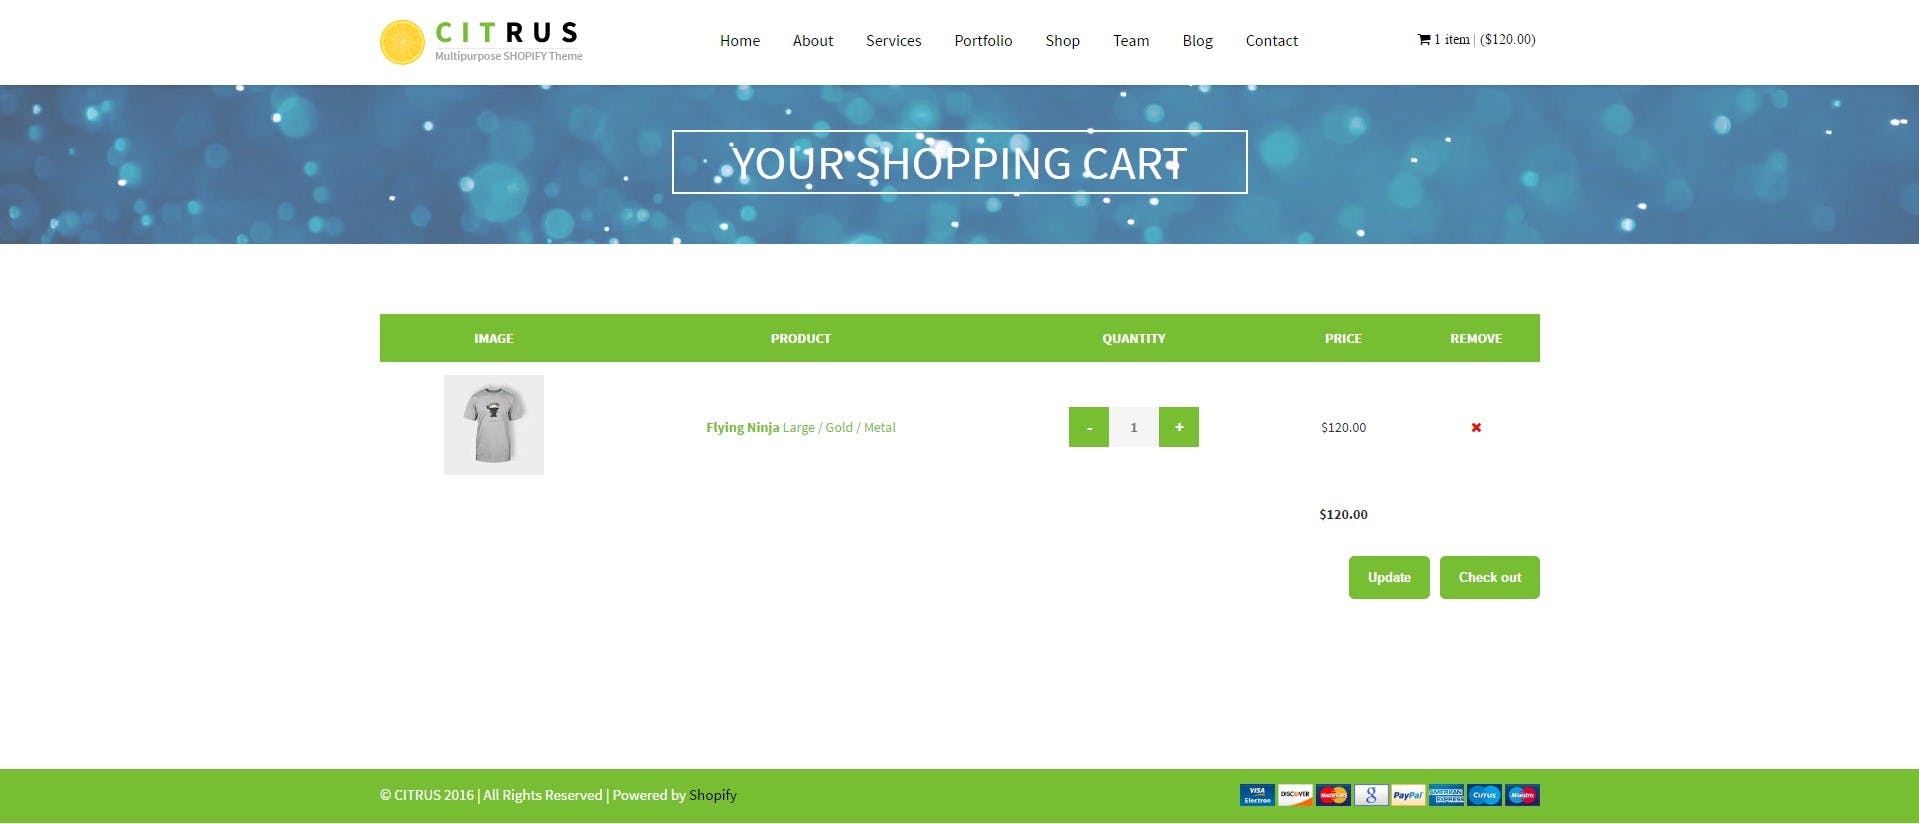
Task: Click the Google Wallet payment icon
Action: (1371, 795)
